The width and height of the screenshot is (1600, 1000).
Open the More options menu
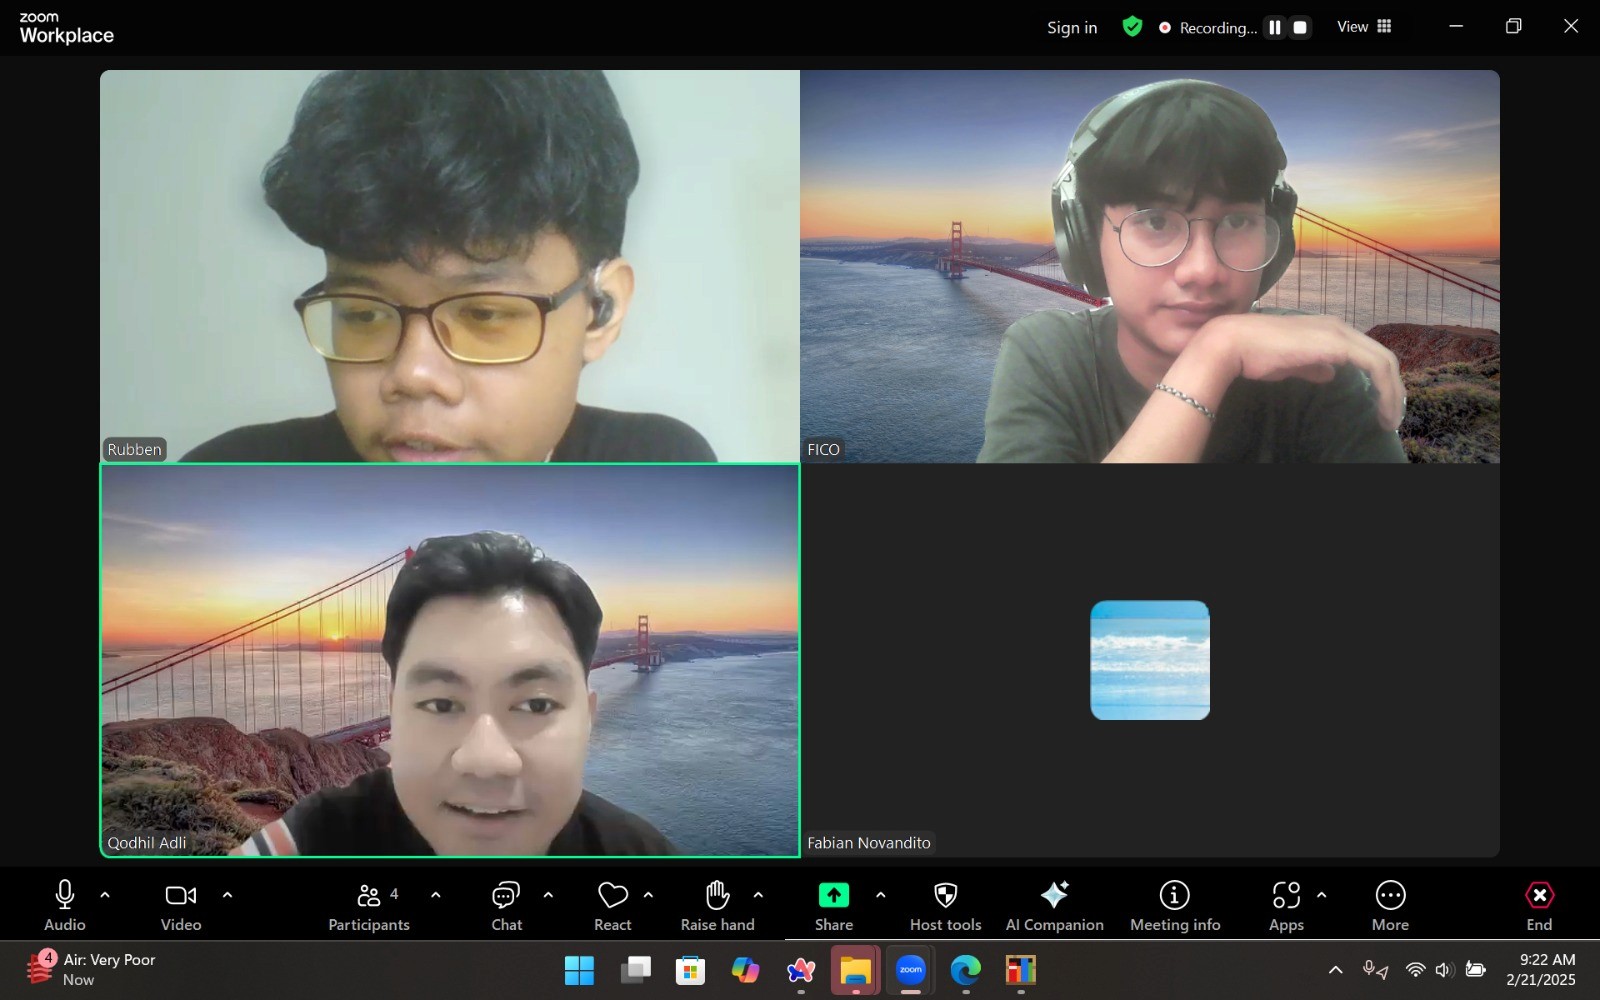point(1390,905)
